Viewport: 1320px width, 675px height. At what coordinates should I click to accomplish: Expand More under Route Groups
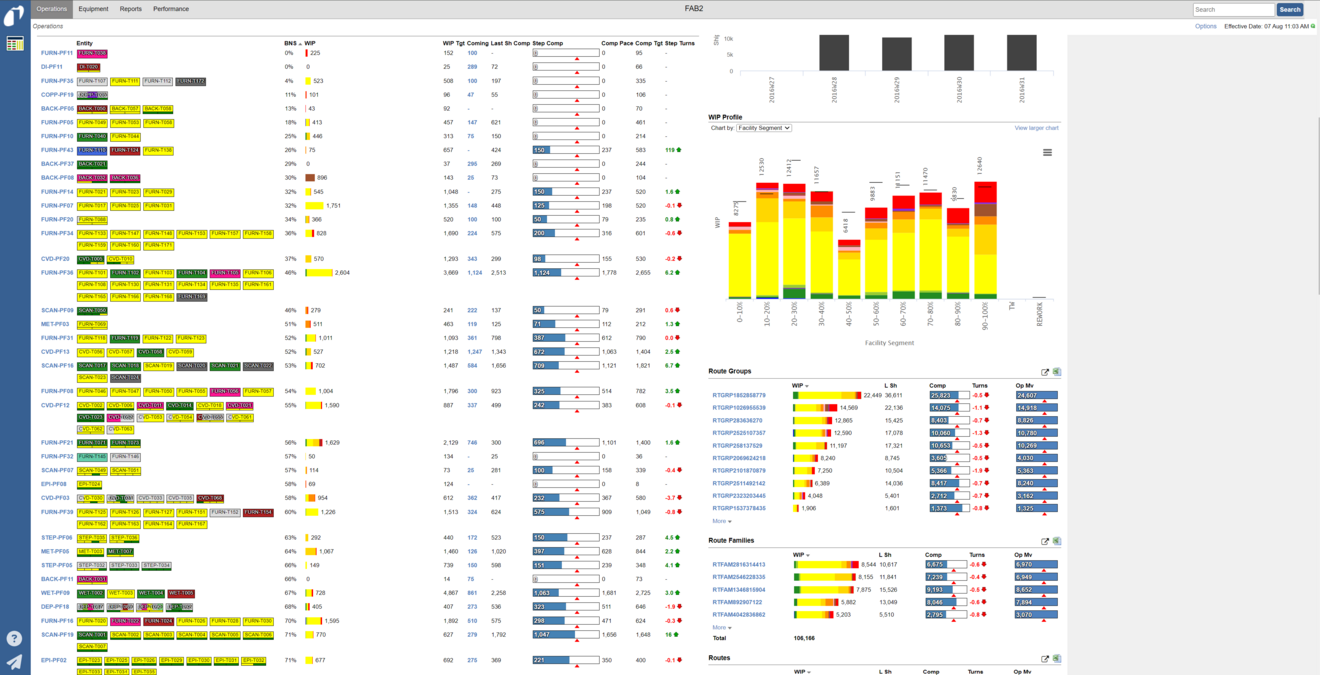(718, 521)
